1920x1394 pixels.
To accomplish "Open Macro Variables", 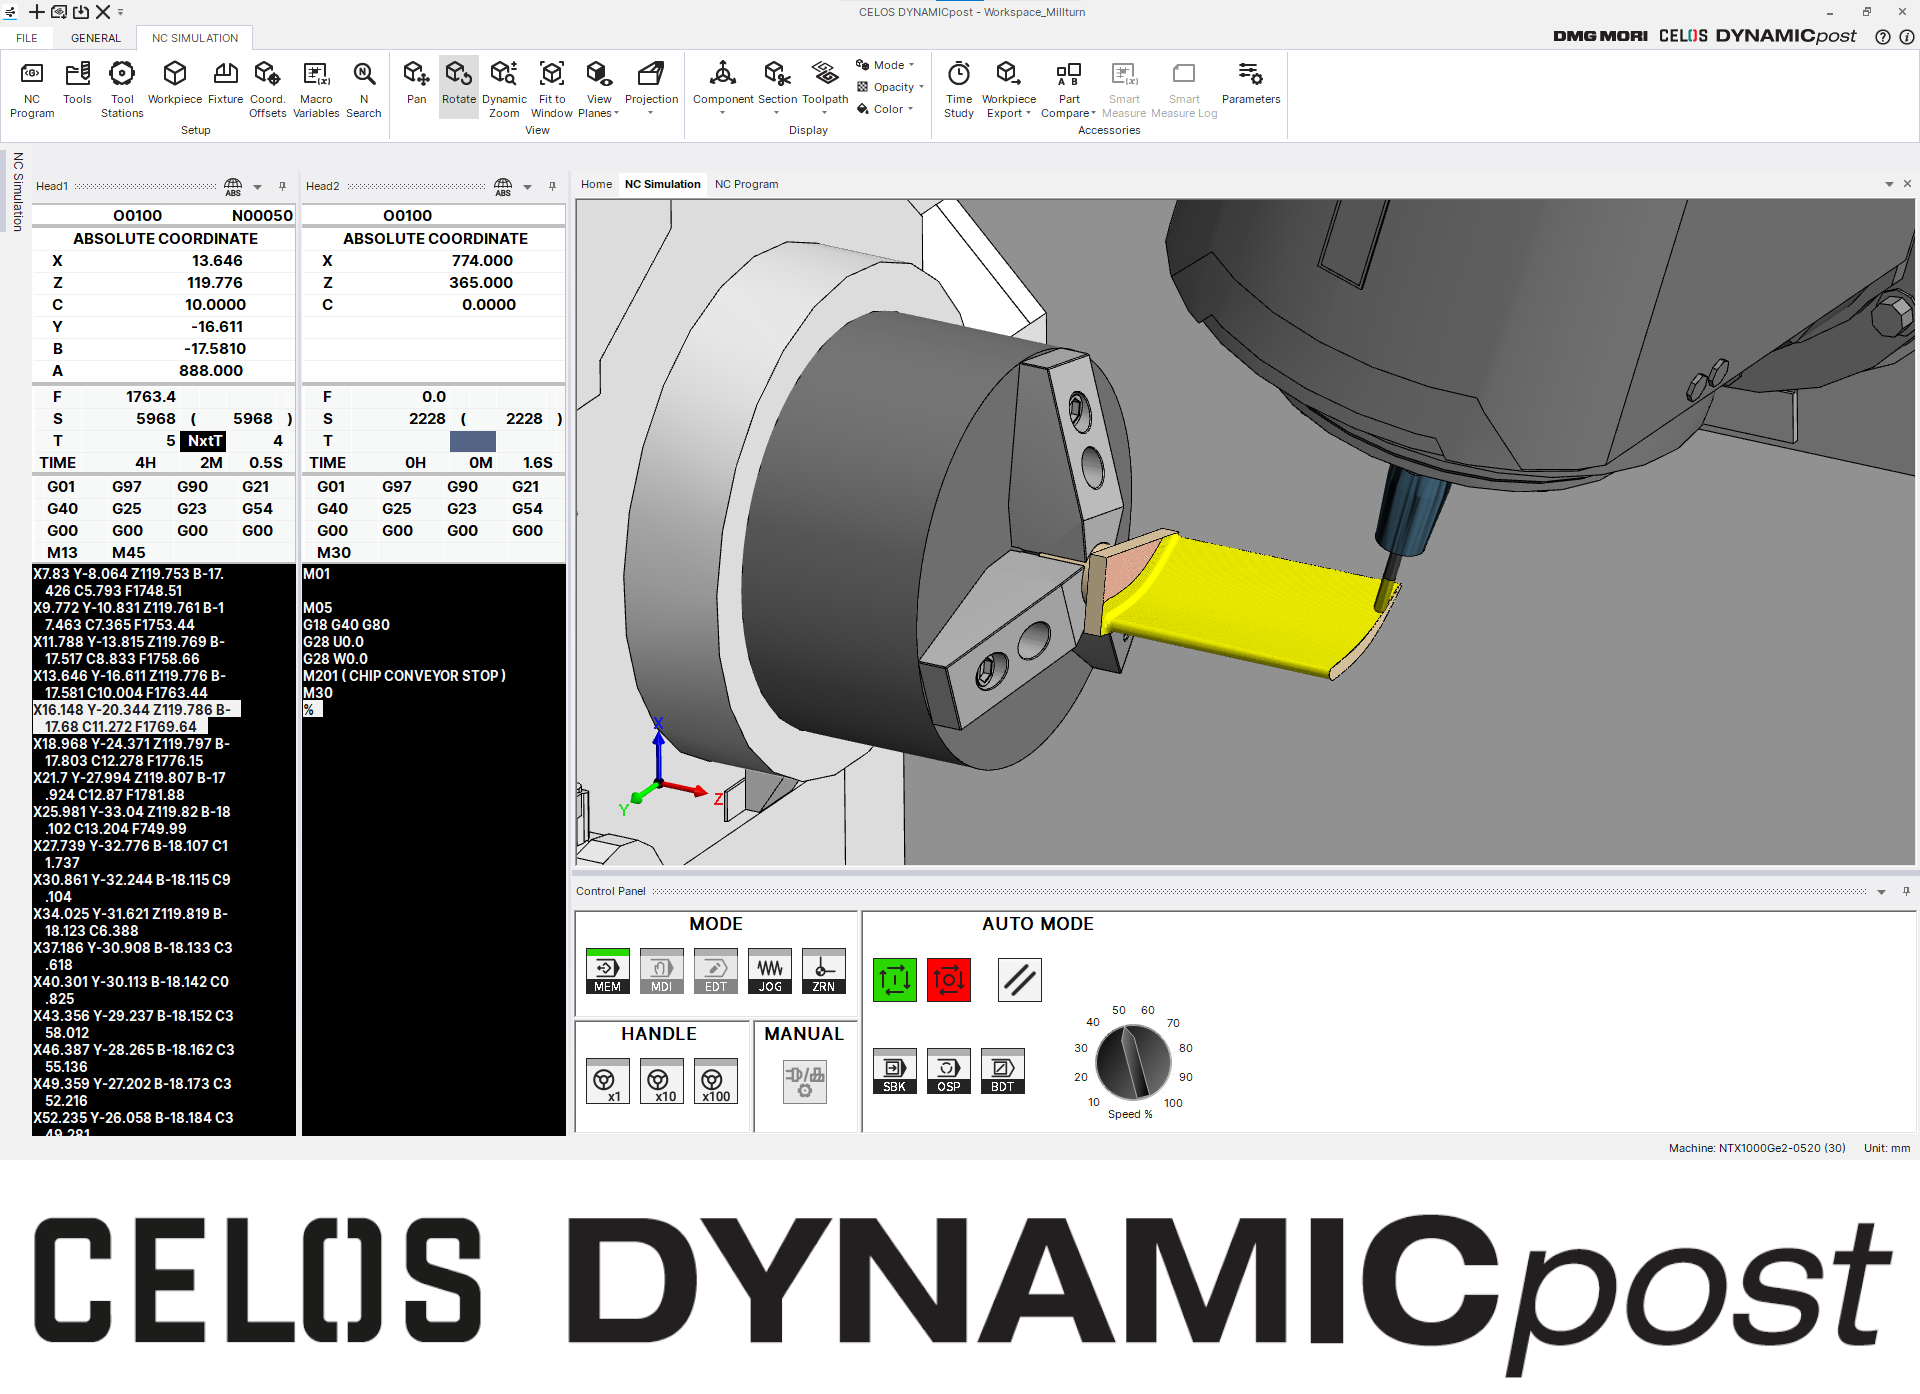I will pyautogui.click(x=316, y=88).
